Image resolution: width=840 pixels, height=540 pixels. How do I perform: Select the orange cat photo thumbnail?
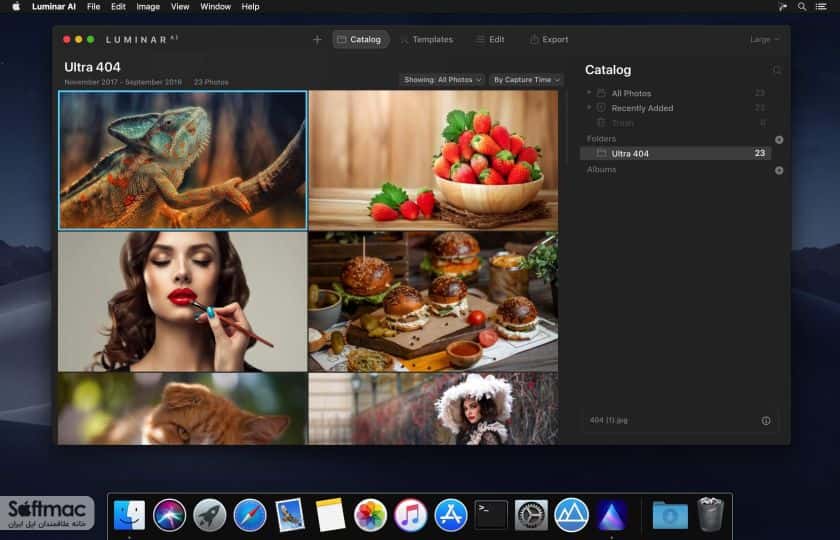coord(183,409)
